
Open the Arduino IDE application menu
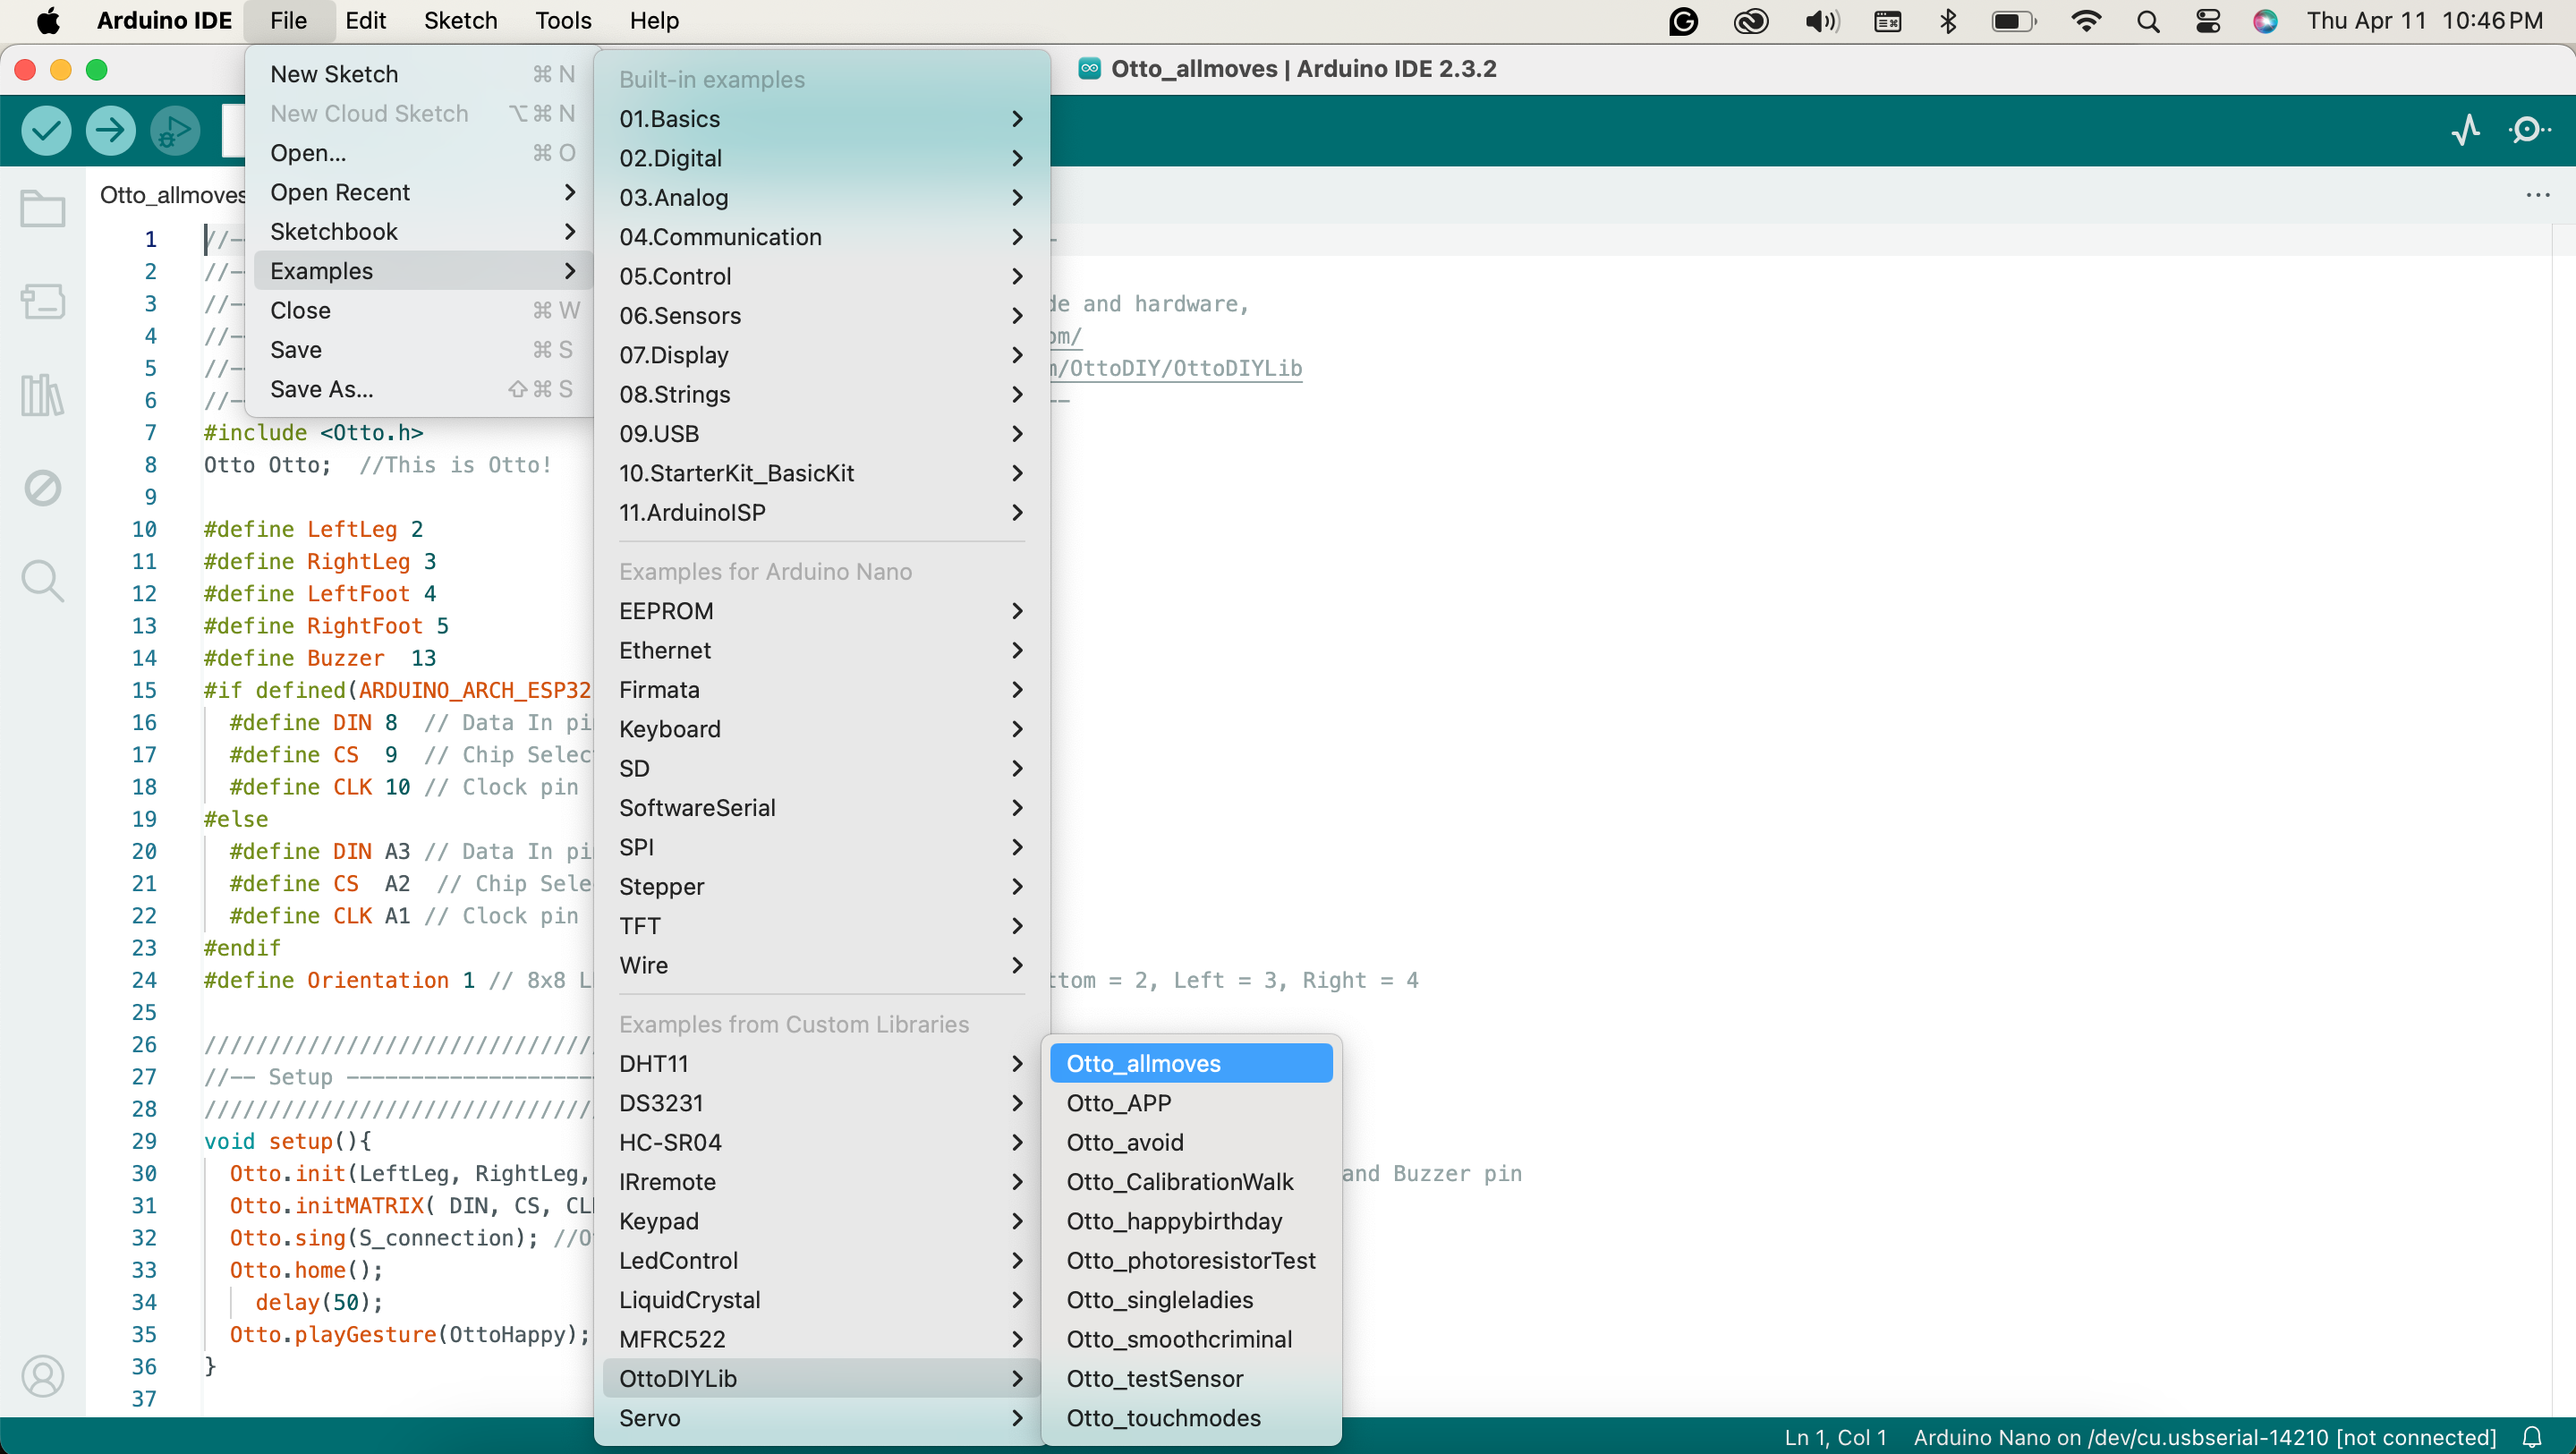pyautogui.click(x=164, y=21)
